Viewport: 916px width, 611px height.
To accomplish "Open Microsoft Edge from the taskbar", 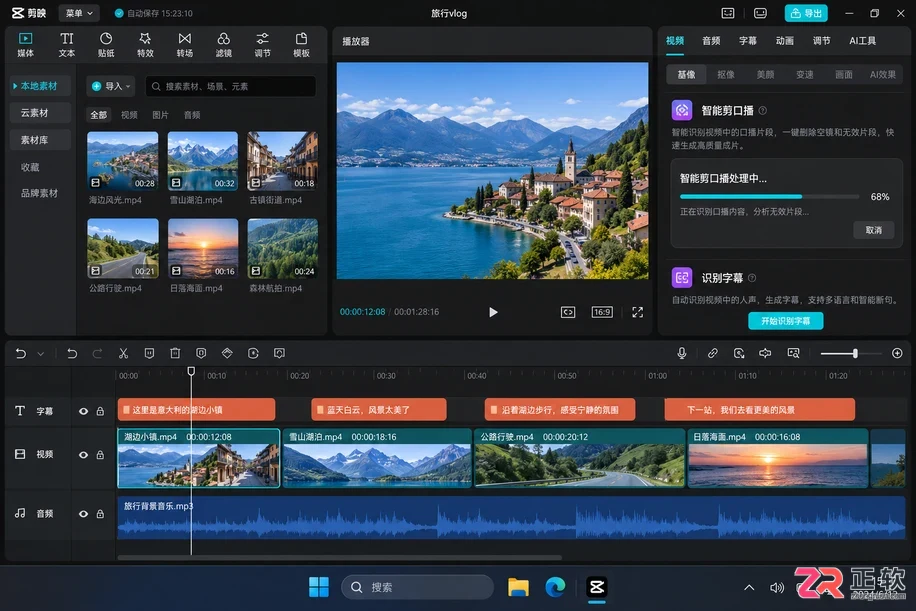I will tap(555, 587).
